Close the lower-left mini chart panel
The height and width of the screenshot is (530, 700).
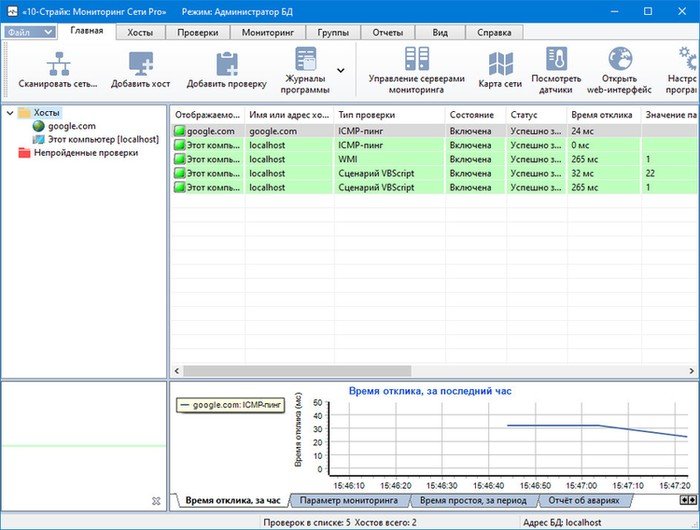click(156, 500)
